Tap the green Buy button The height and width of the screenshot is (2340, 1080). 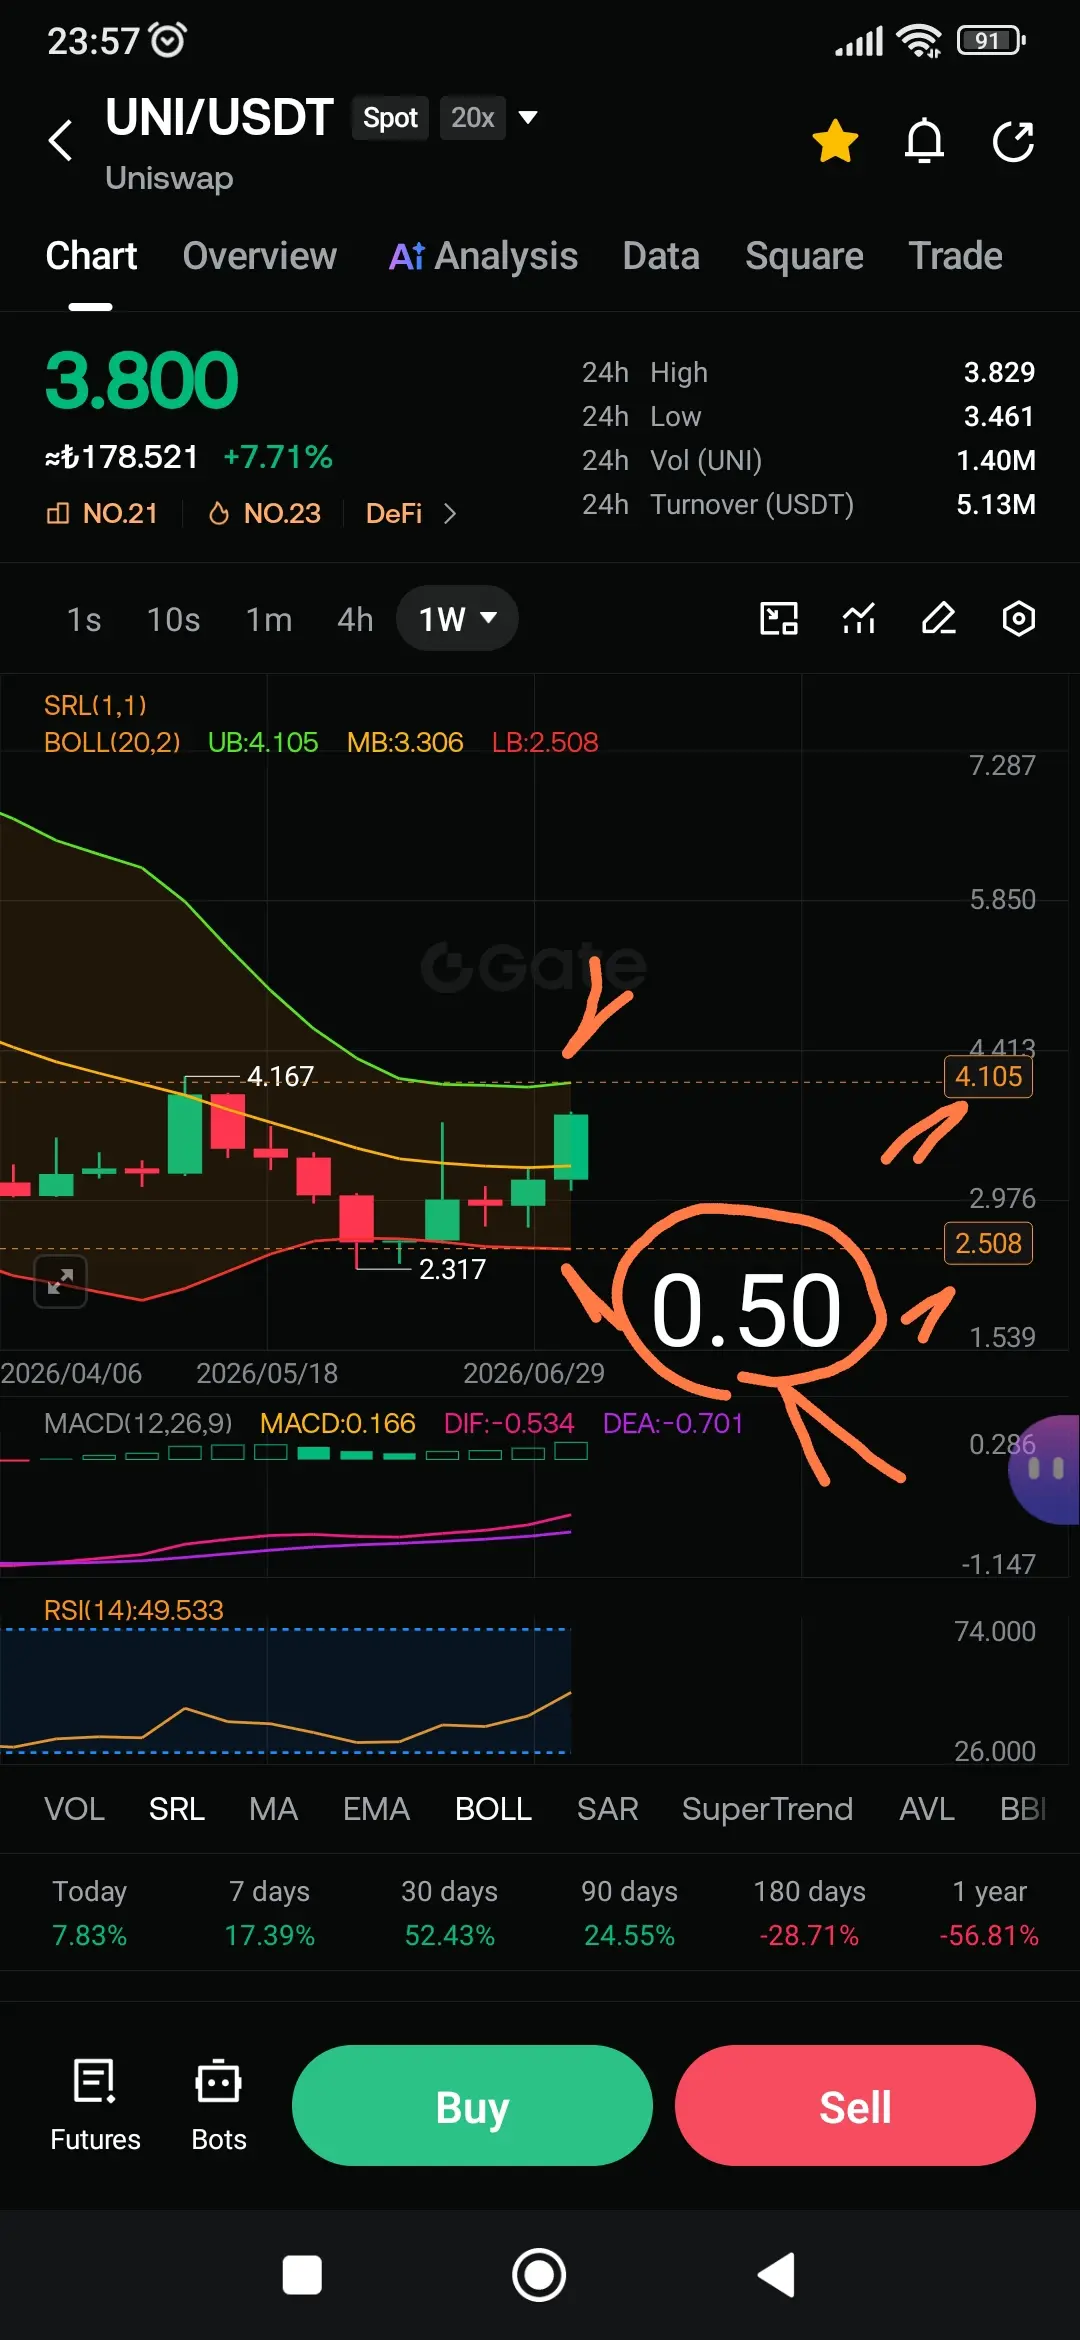pyautogui.click(x=472, y=2106)
